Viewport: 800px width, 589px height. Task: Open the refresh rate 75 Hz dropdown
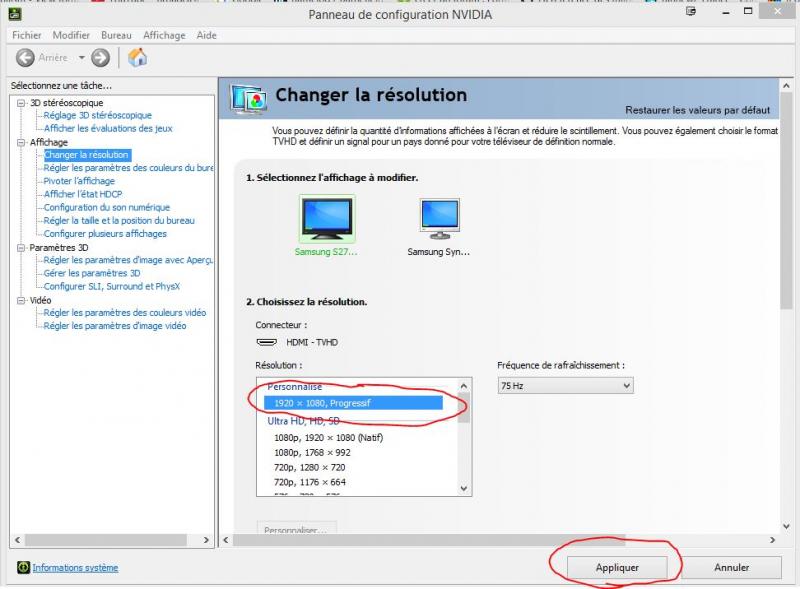pos(565,385)
